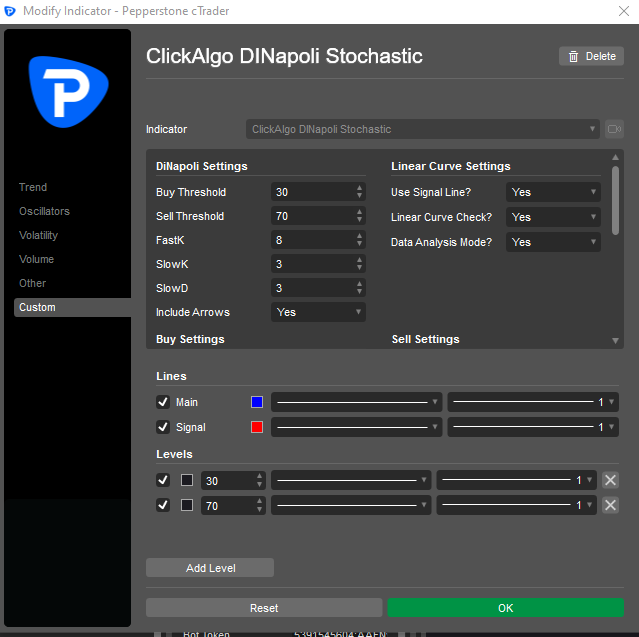Open the Include Arrows dropdown
This screenshot has width=639, height=637.
click(318, 312)
